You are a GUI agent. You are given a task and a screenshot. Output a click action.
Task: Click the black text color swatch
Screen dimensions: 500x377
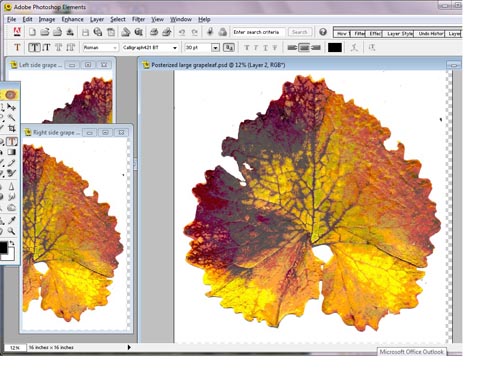335,48
